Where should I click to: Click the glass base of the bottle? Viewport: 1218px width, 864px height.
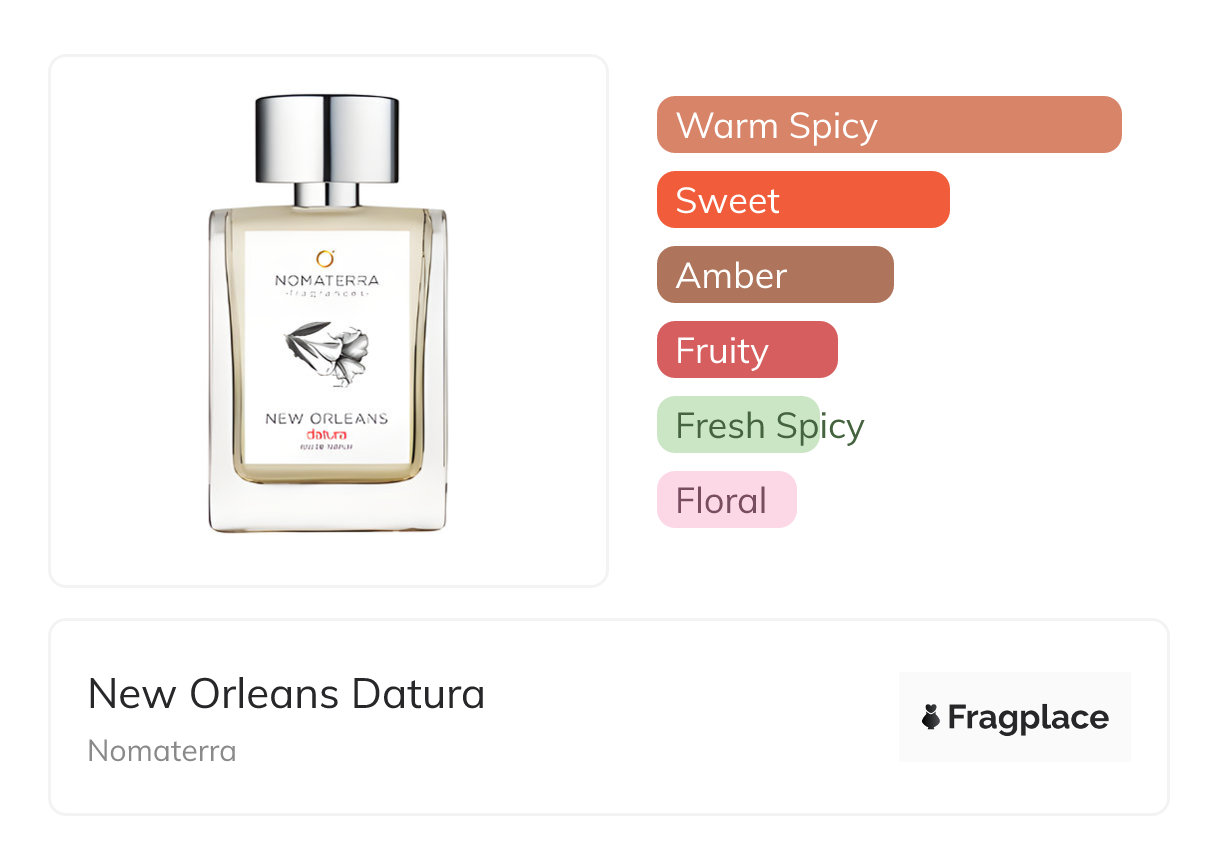(x=327, y=508)
